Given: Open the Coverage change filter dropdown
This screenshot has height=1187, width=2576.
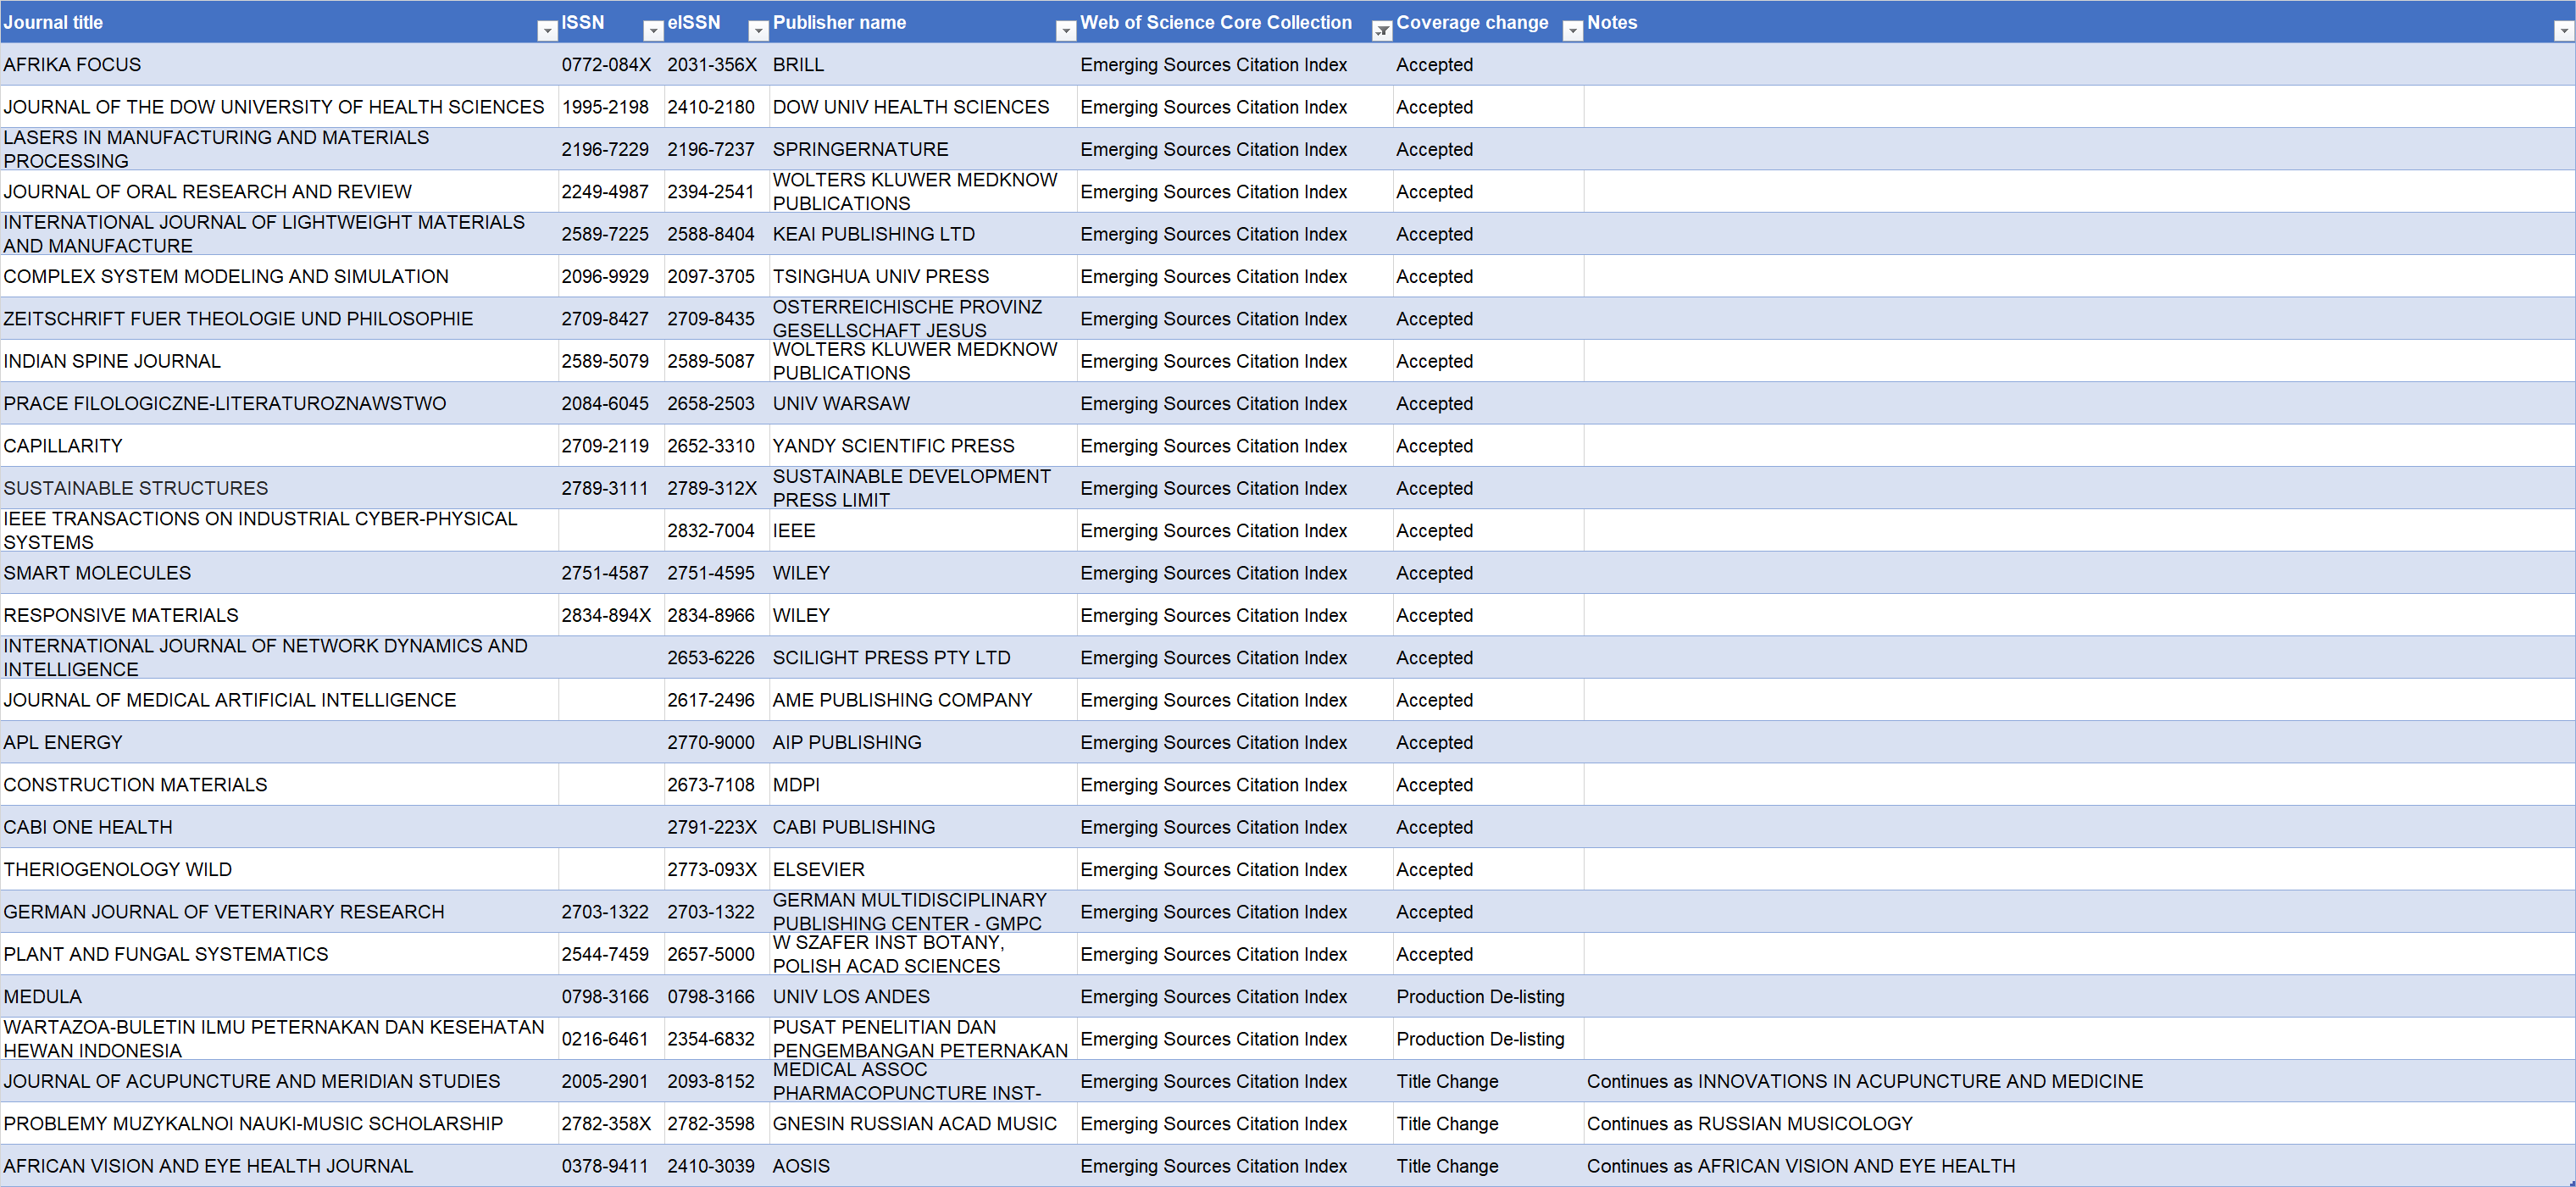Looking at the screenshot, I should pyautogui.click(x=1573, y=31).
